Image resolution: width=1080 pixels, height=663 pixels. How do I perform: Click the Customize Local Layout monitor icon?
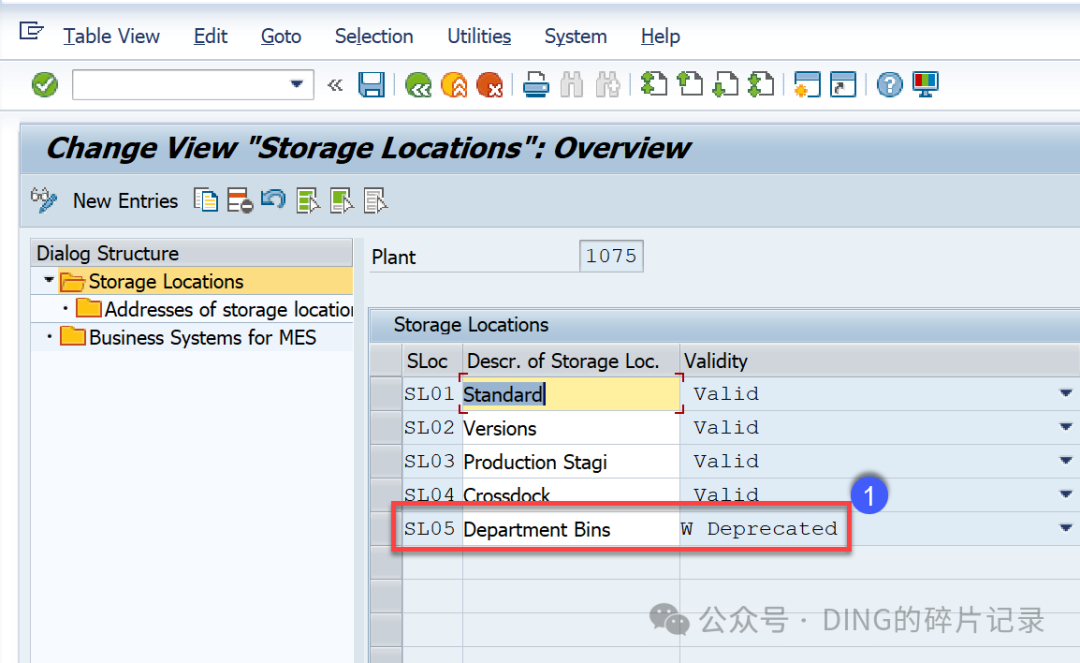[x=925, y=85]
